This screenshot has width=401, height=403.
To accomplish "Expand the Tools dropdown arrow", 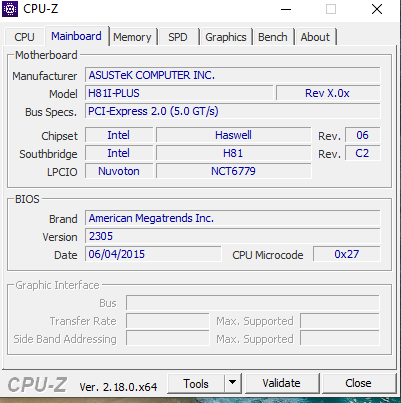I will pyautogui.click(x=233, y=382).
